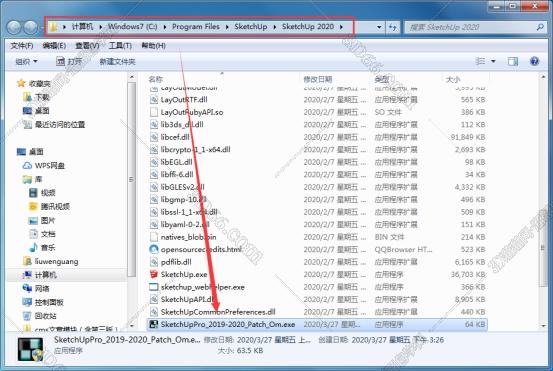Expand the arrow after SketchUp 2020
Screen dimensions: 553x371
pyautogui.click(x=341, y=27)
